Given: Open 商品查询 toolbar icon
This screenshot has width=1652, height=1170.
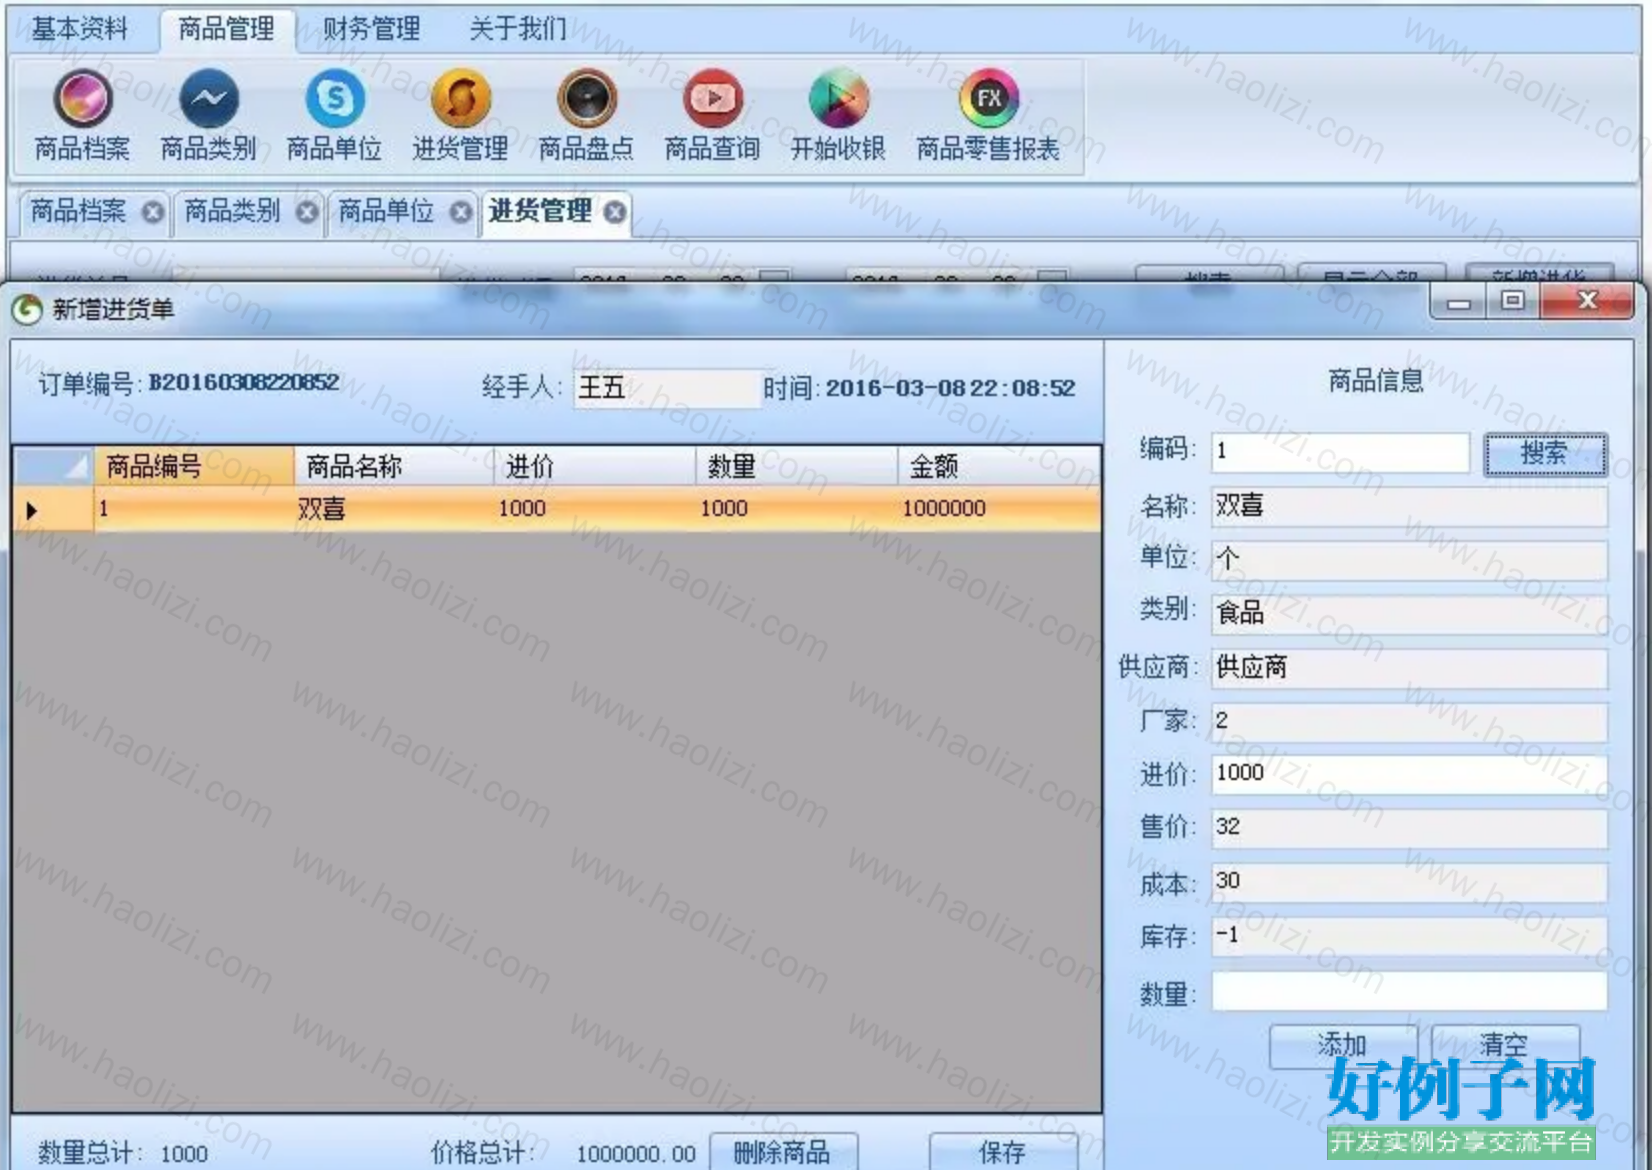Looking at the screenshot, I should click(712, 98).
